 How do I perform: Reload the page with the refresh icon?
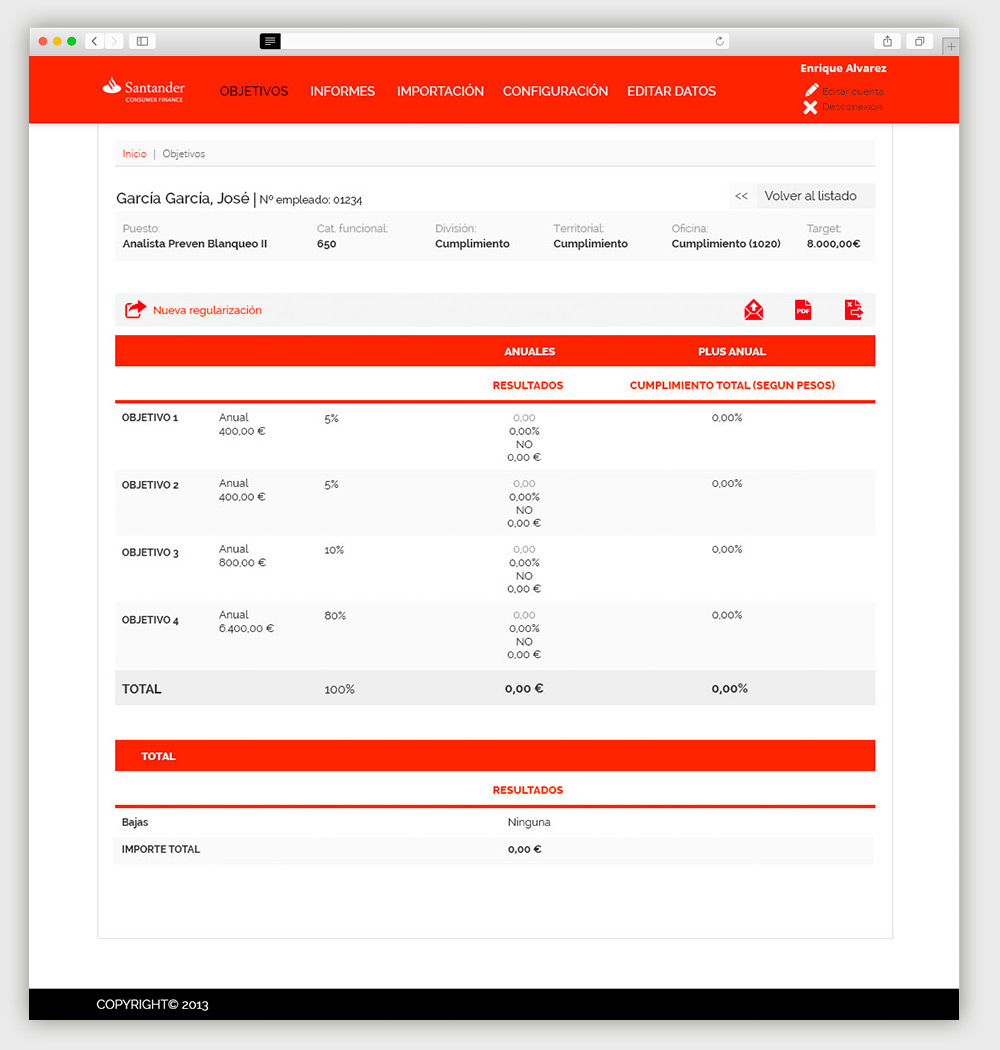click(719, 41)
